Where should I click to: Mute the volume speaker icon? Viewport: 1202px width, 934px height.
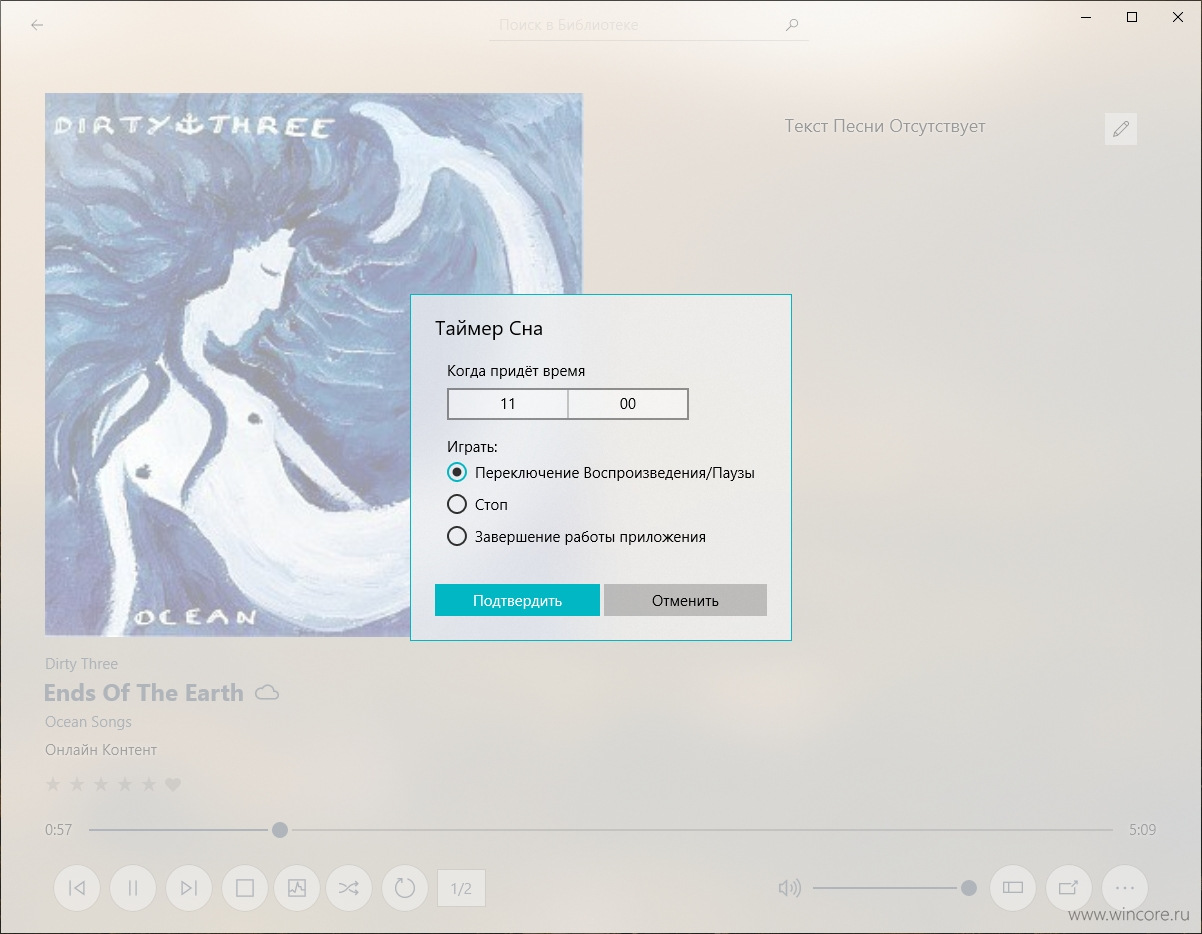pyautogui.click(x=790, y=887)
